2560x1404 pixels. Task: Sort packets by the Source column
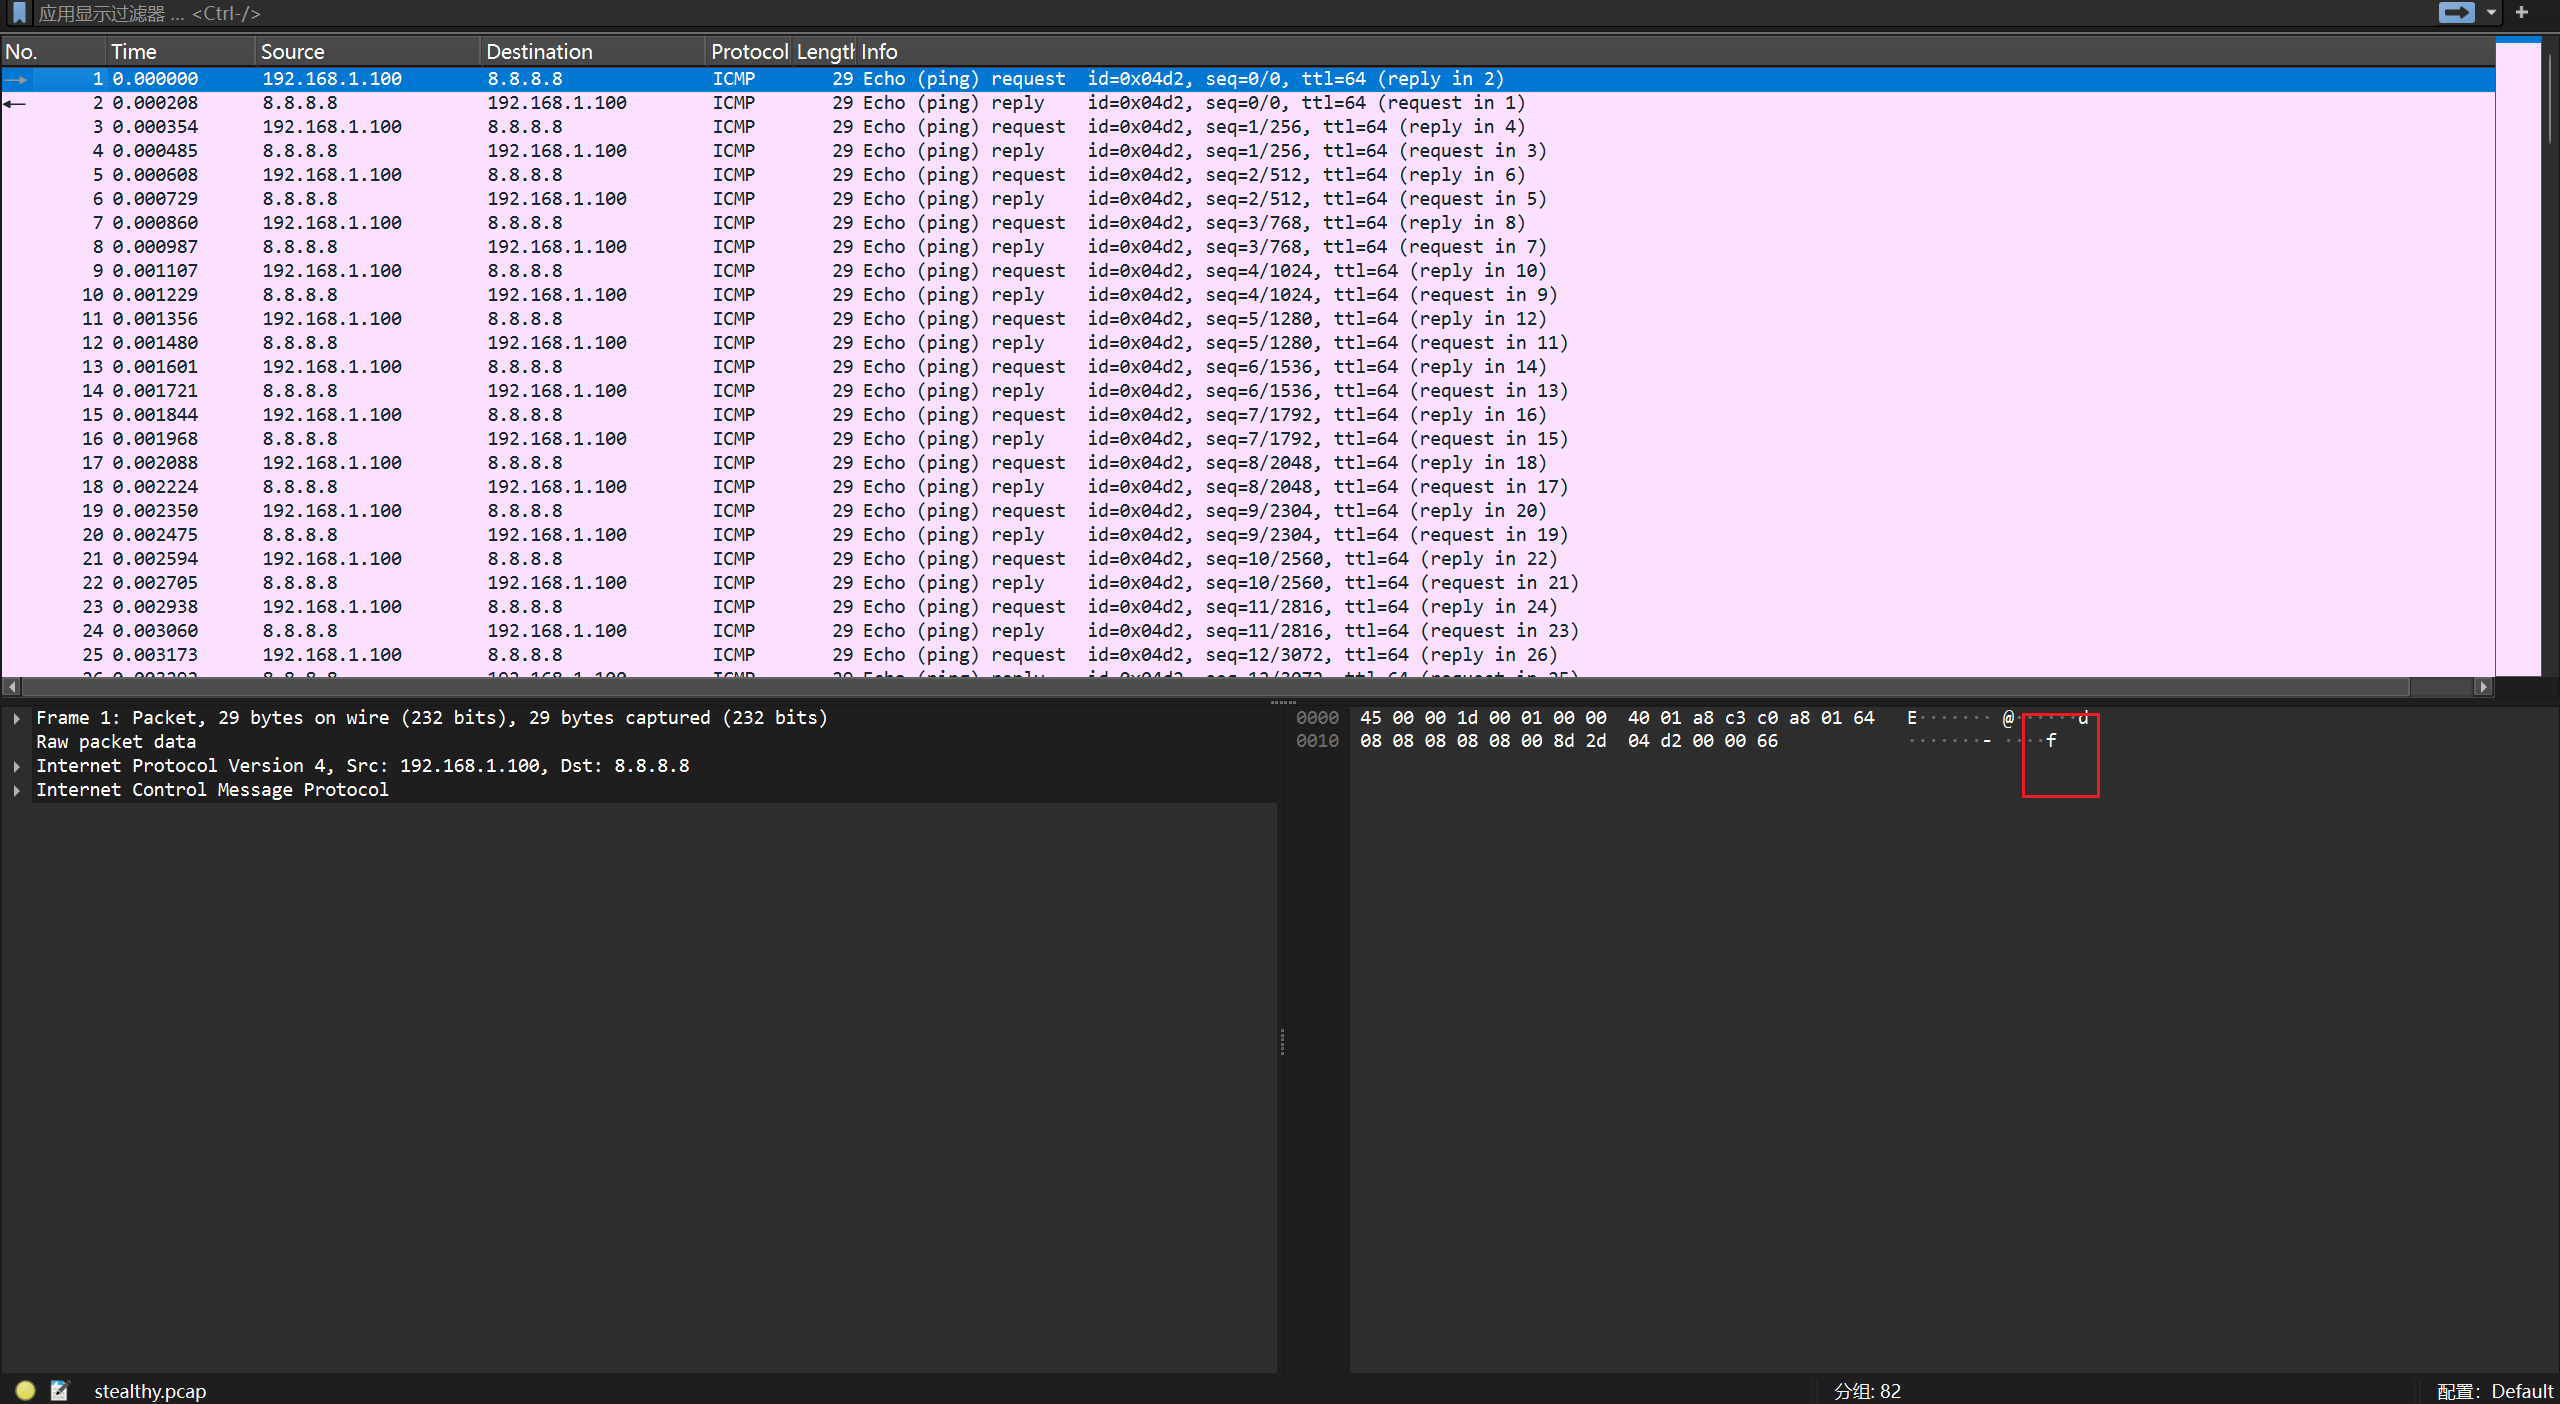[367, 51]
